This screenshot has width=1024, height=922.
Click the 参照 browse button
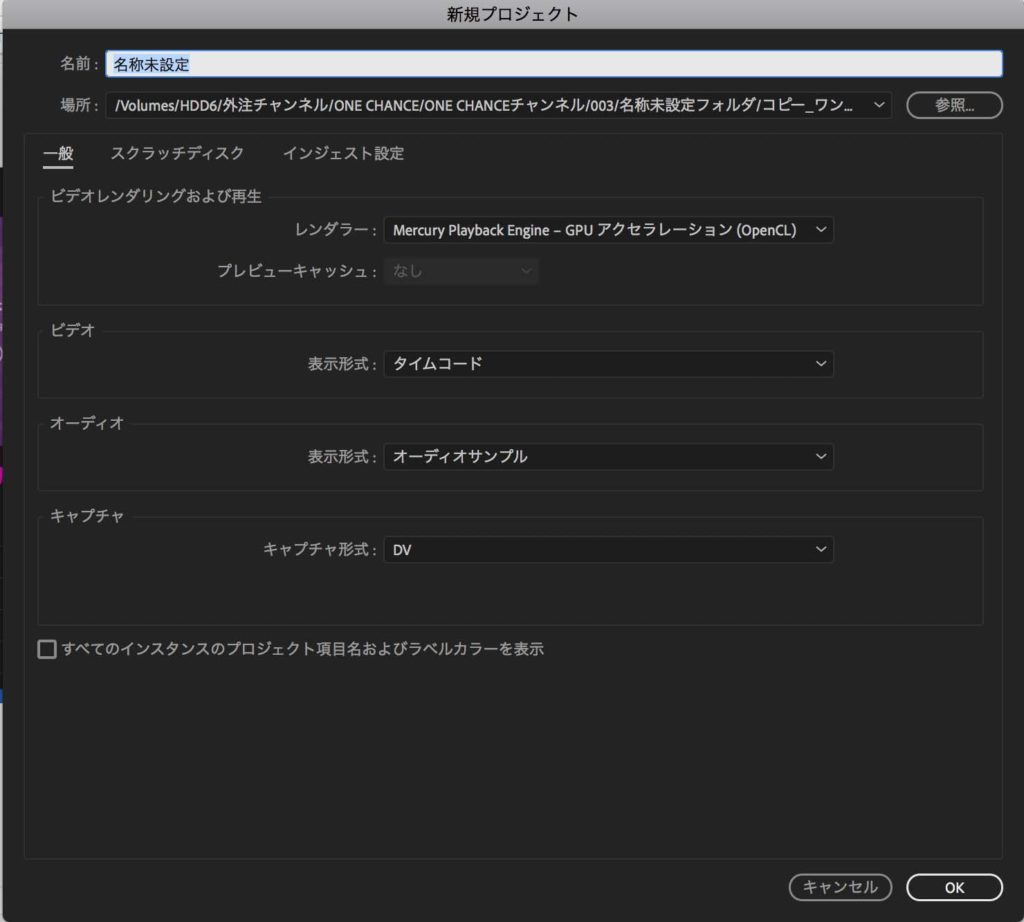pos(953,105)
